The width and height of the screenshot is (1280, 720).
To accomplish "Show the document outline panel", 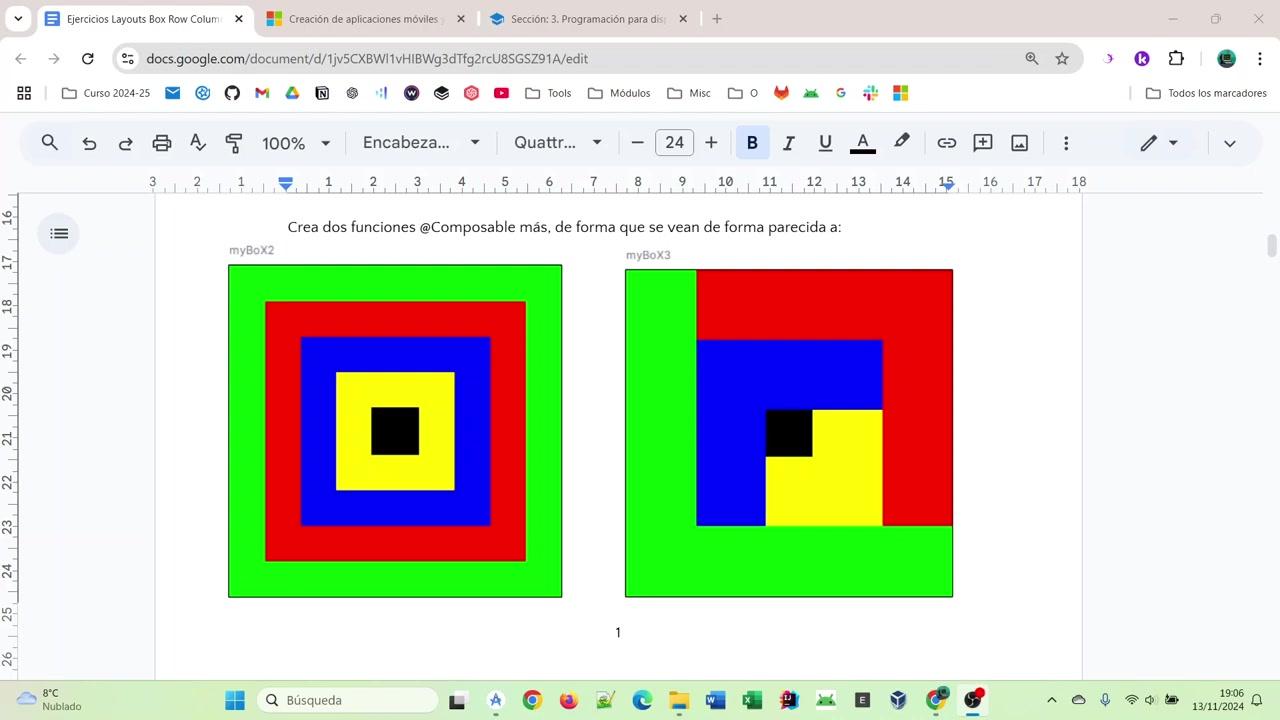I will (x=59, y=233).
